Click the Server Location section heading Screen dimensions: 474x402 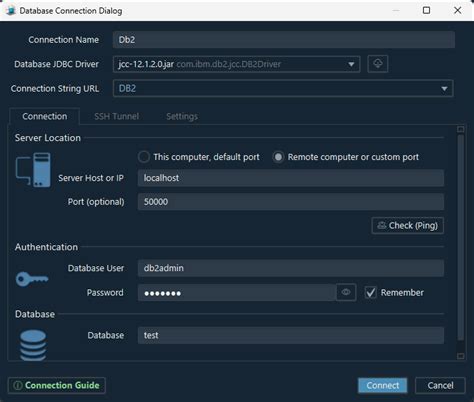tap(48, 138)
